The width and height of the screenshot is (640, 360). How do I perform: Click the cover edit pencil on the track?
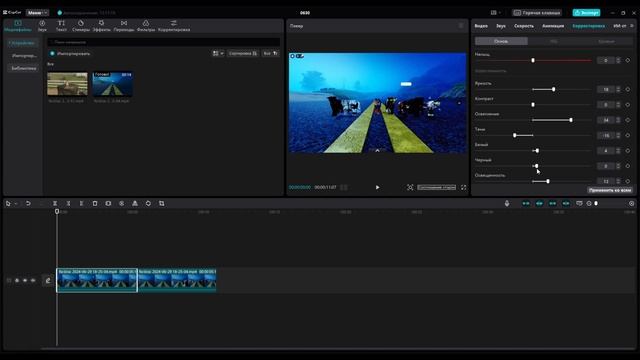point(48,280)
